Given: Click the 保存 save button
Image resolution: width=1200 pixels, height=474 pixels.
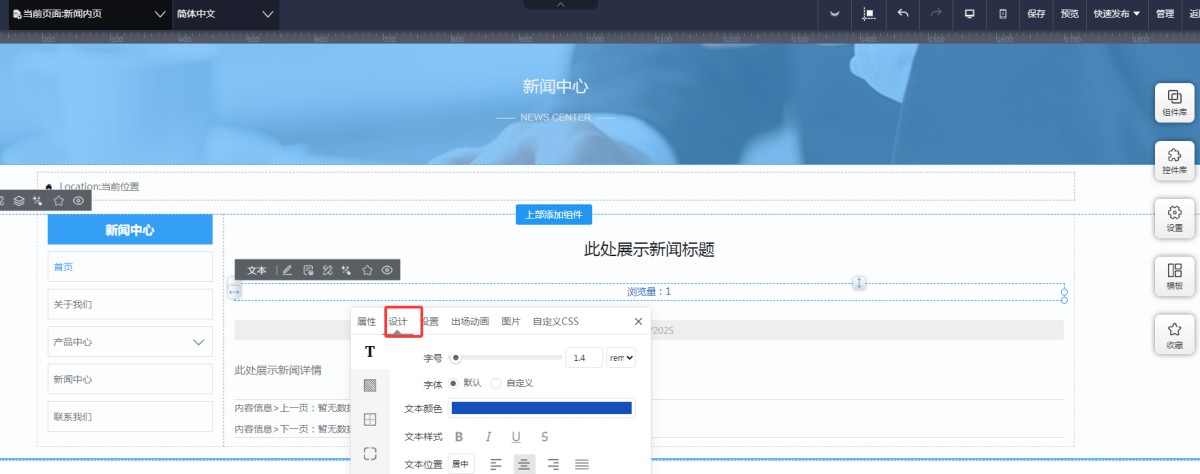Looking at the screenshot, I should coord(1036,14).
